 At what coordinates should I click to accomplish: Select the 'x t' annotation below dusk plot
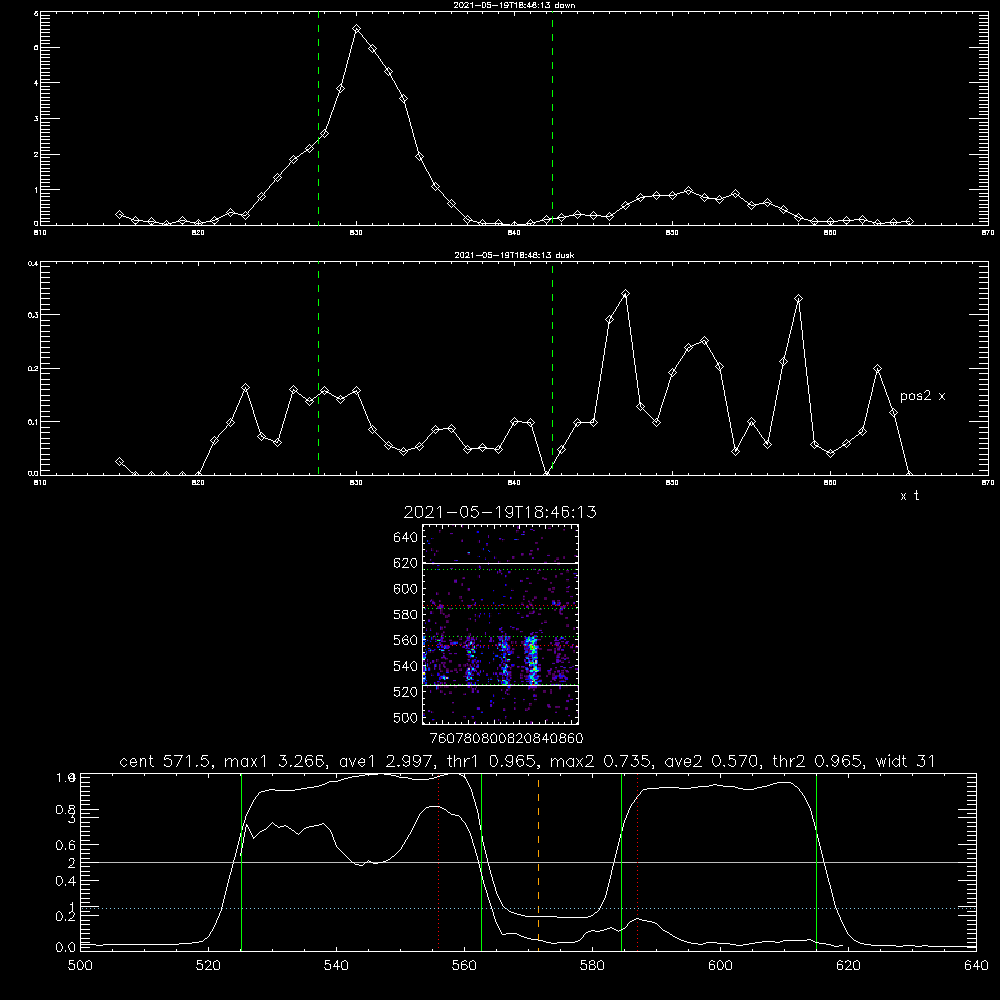(x=909, y=496)
